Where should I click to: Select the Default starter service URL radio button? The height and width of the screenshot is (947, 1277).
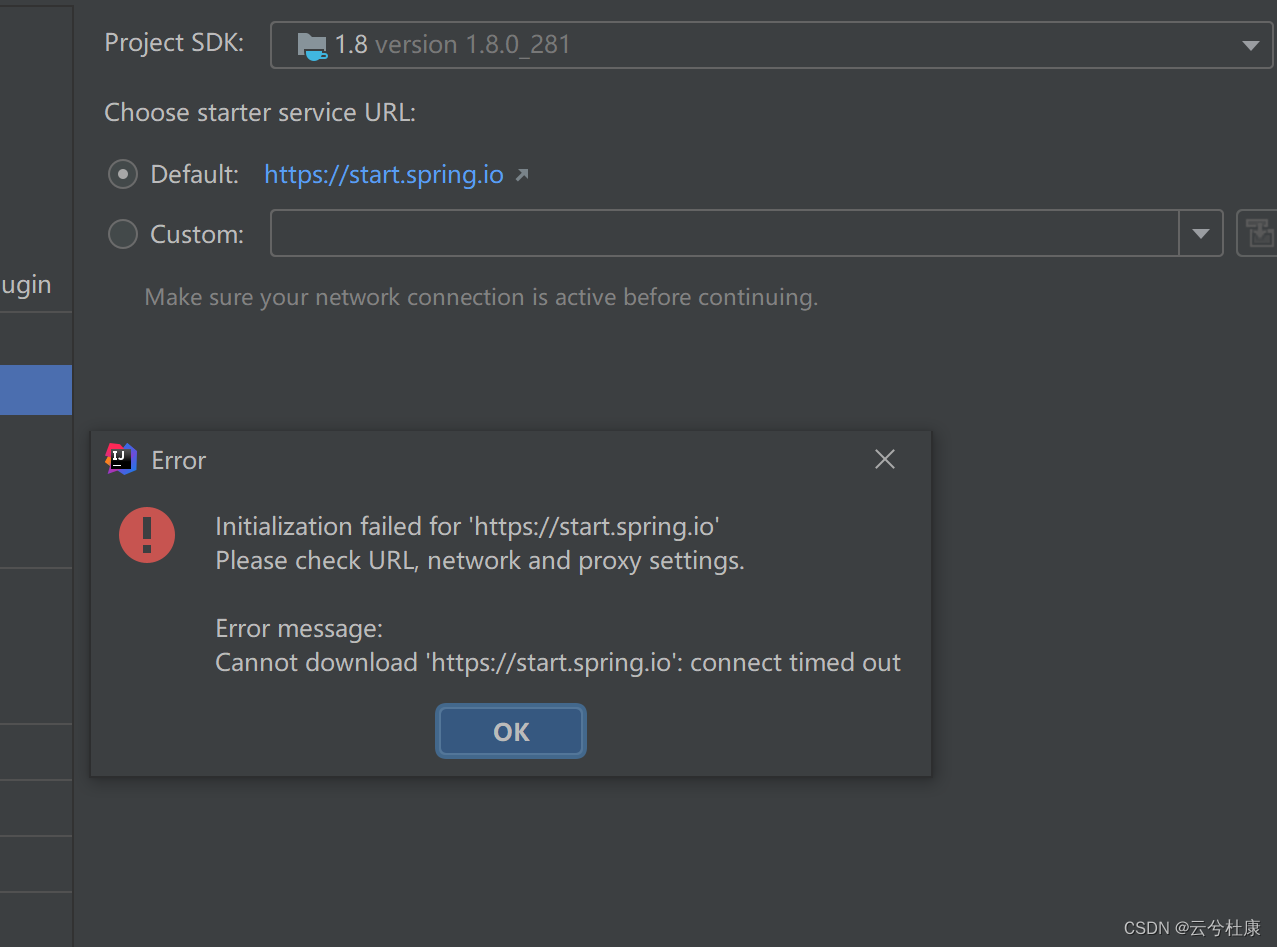coord(122,173)
